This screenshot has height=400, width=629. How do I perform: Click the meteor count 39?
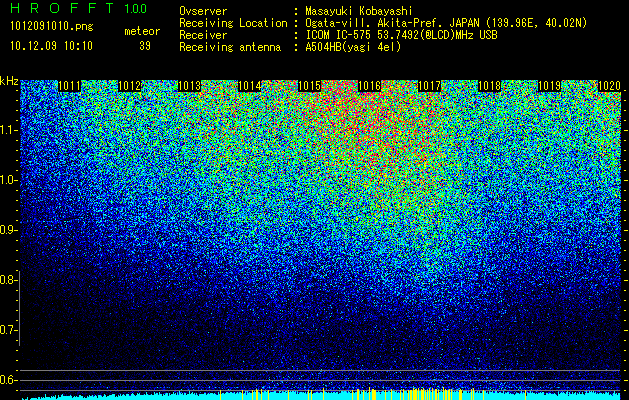145,46
